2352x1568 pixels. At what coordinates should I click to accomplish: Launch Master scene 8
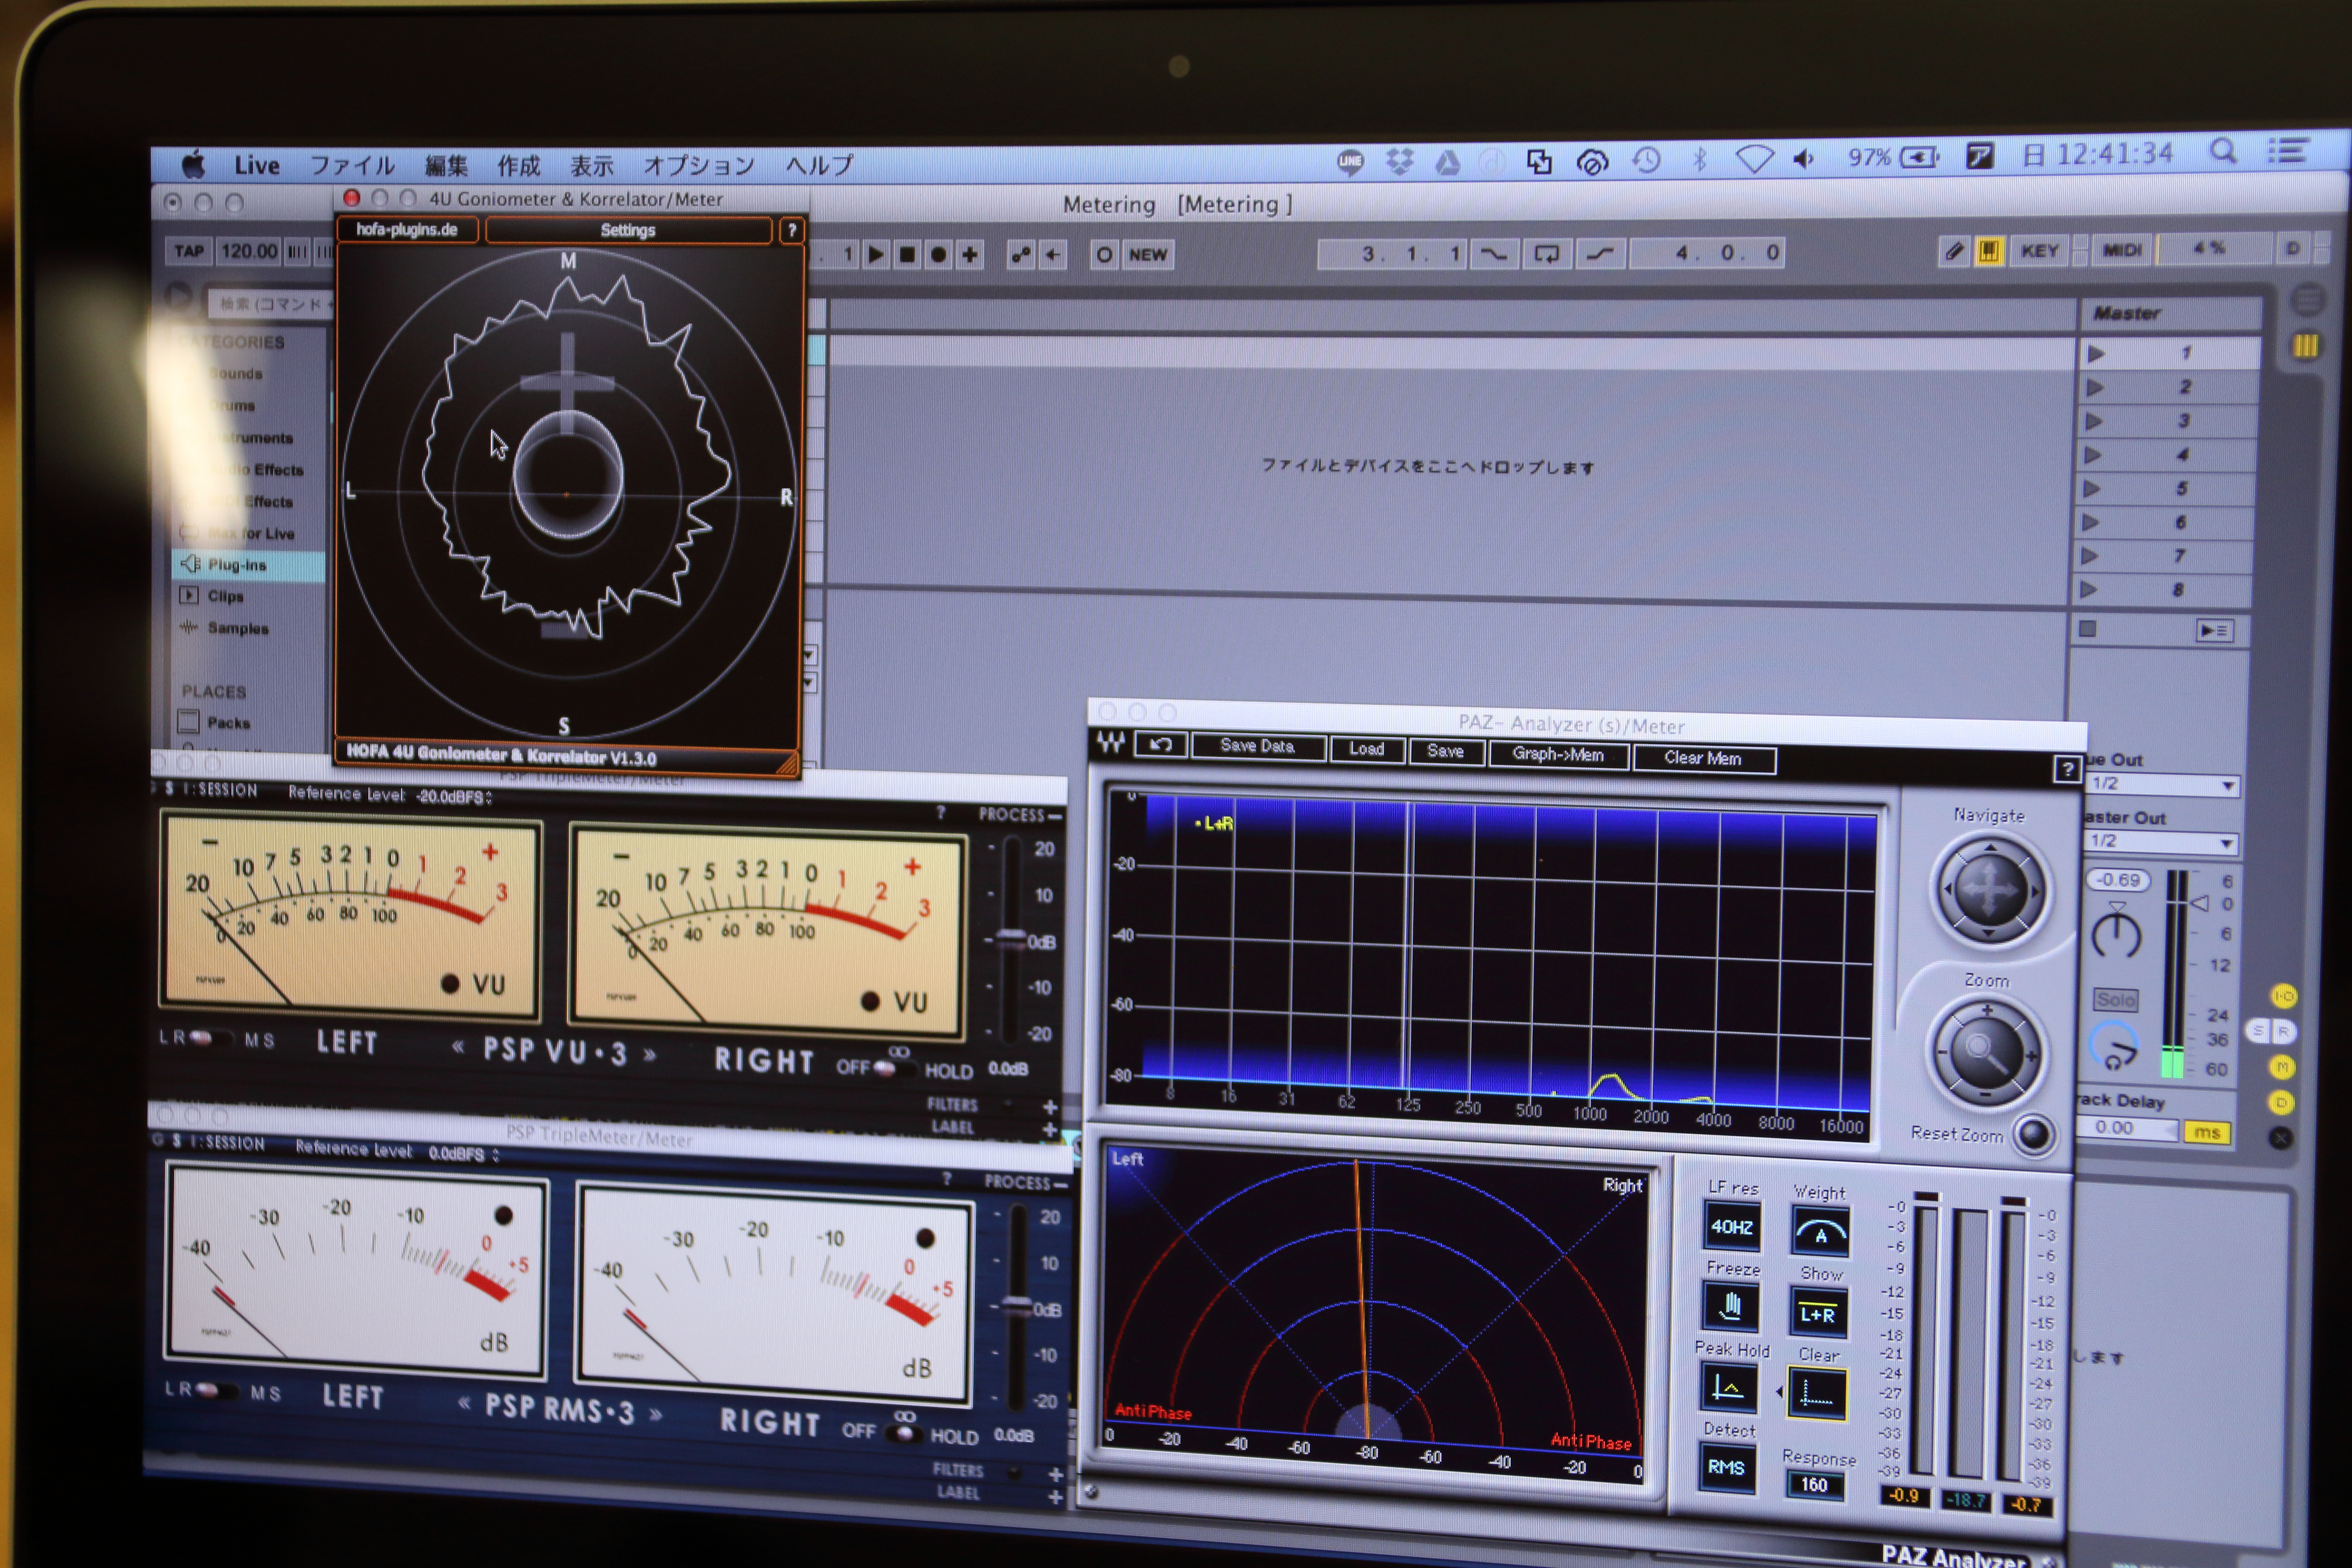(2088, 590)
